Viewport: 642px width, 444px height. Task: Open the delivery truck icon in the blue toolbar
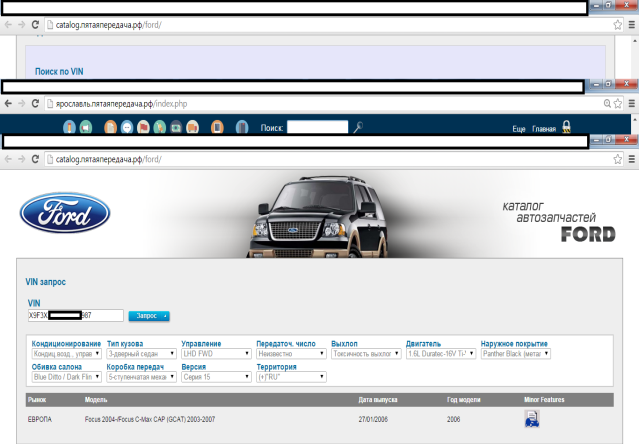(x=192, y=127)
